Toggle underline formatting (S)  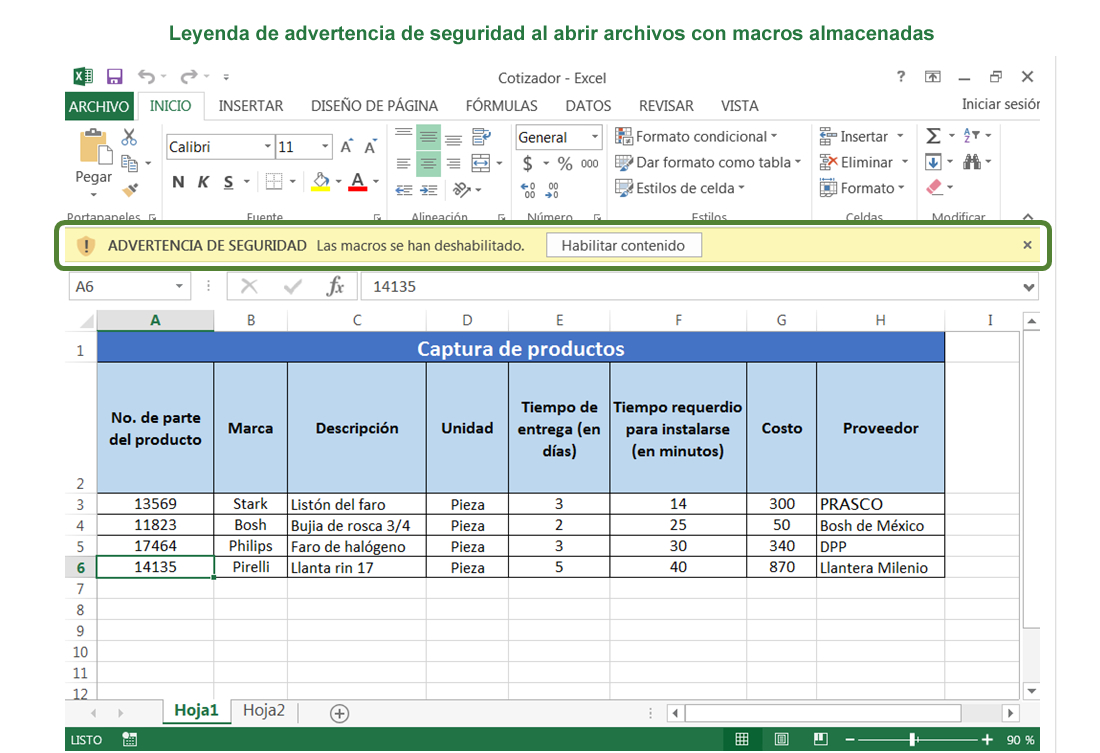229,182
